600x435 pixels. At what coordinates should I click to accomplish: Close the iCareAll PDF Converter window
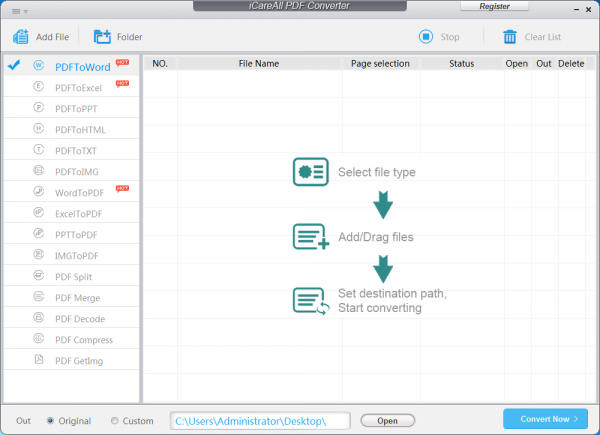point(589,10)
